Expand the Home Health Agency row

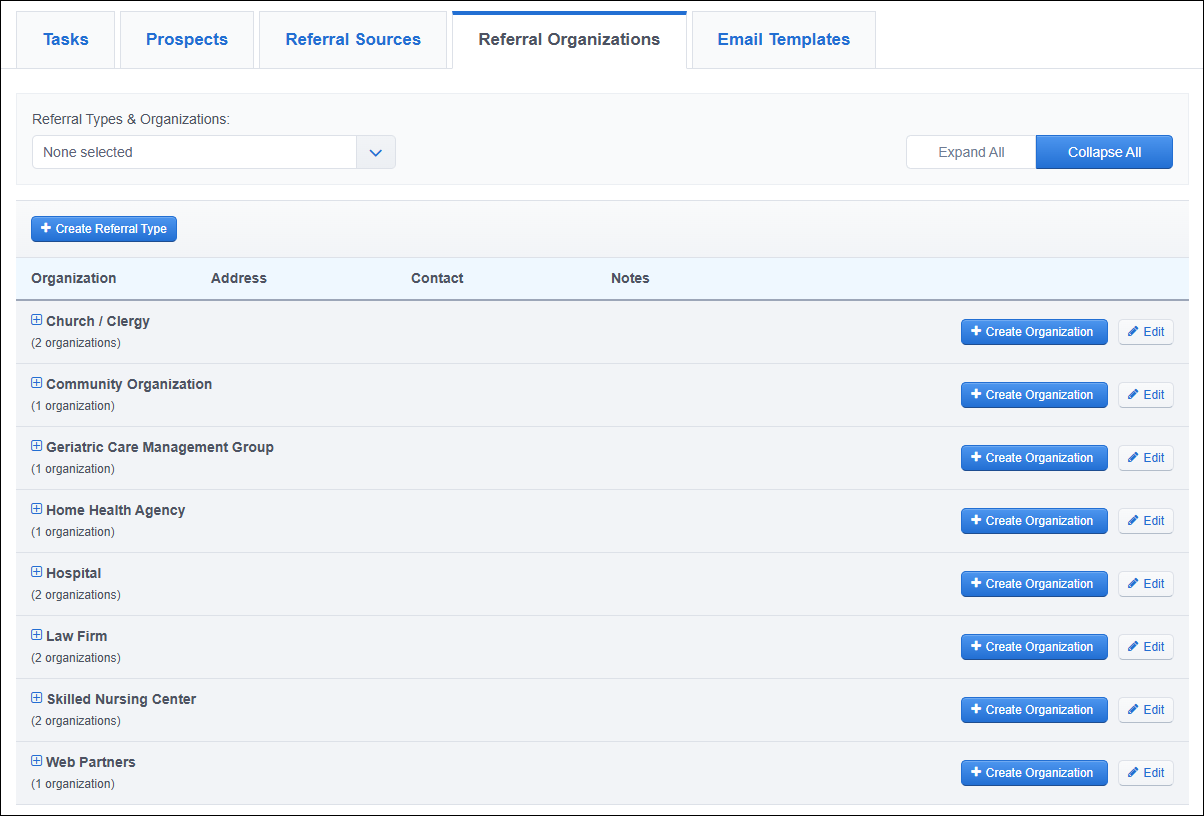37,509
